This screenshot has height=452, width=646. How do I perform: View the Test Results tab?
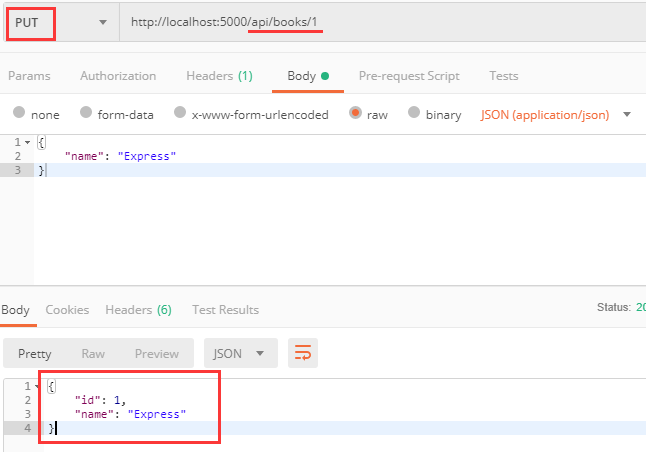tap(225, 310)
